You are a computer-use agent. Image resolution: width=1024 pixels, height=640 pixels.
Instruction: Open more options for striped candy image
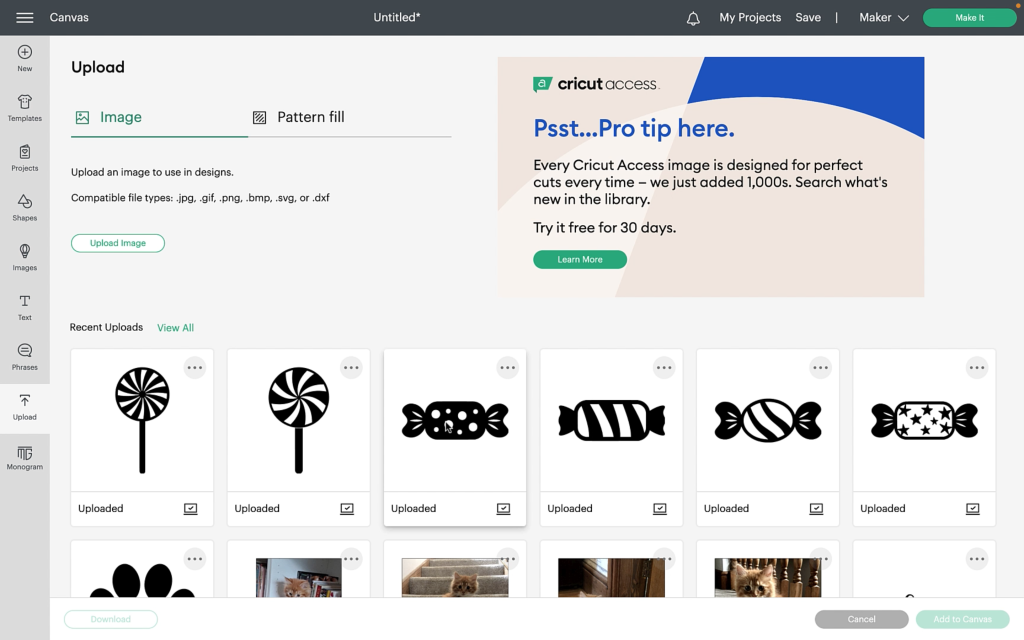(664, 368)
